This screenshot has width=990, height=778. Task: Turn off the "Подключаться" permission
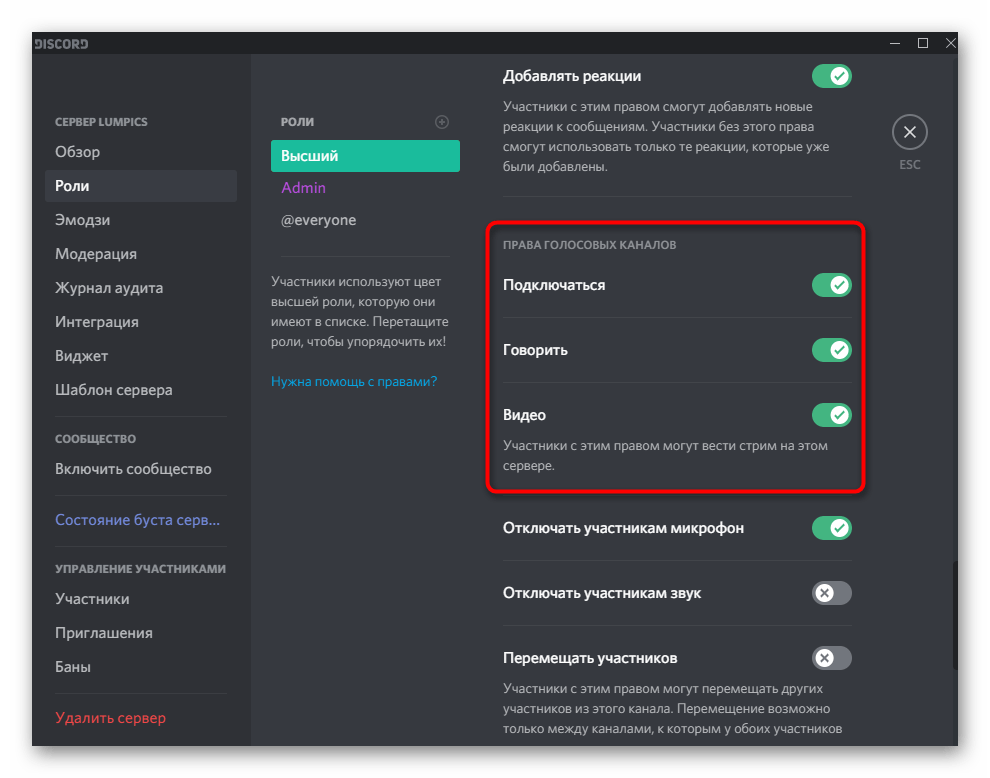831,284
